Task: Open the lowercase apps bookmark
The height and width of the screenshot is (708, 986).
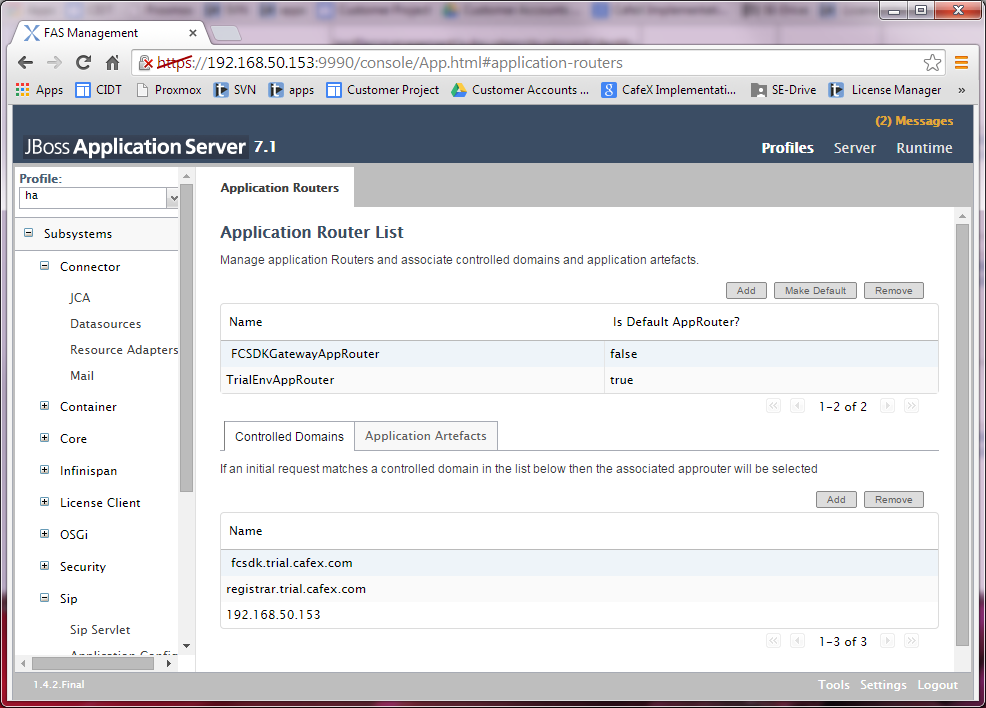Action: [x=291, y=90]
